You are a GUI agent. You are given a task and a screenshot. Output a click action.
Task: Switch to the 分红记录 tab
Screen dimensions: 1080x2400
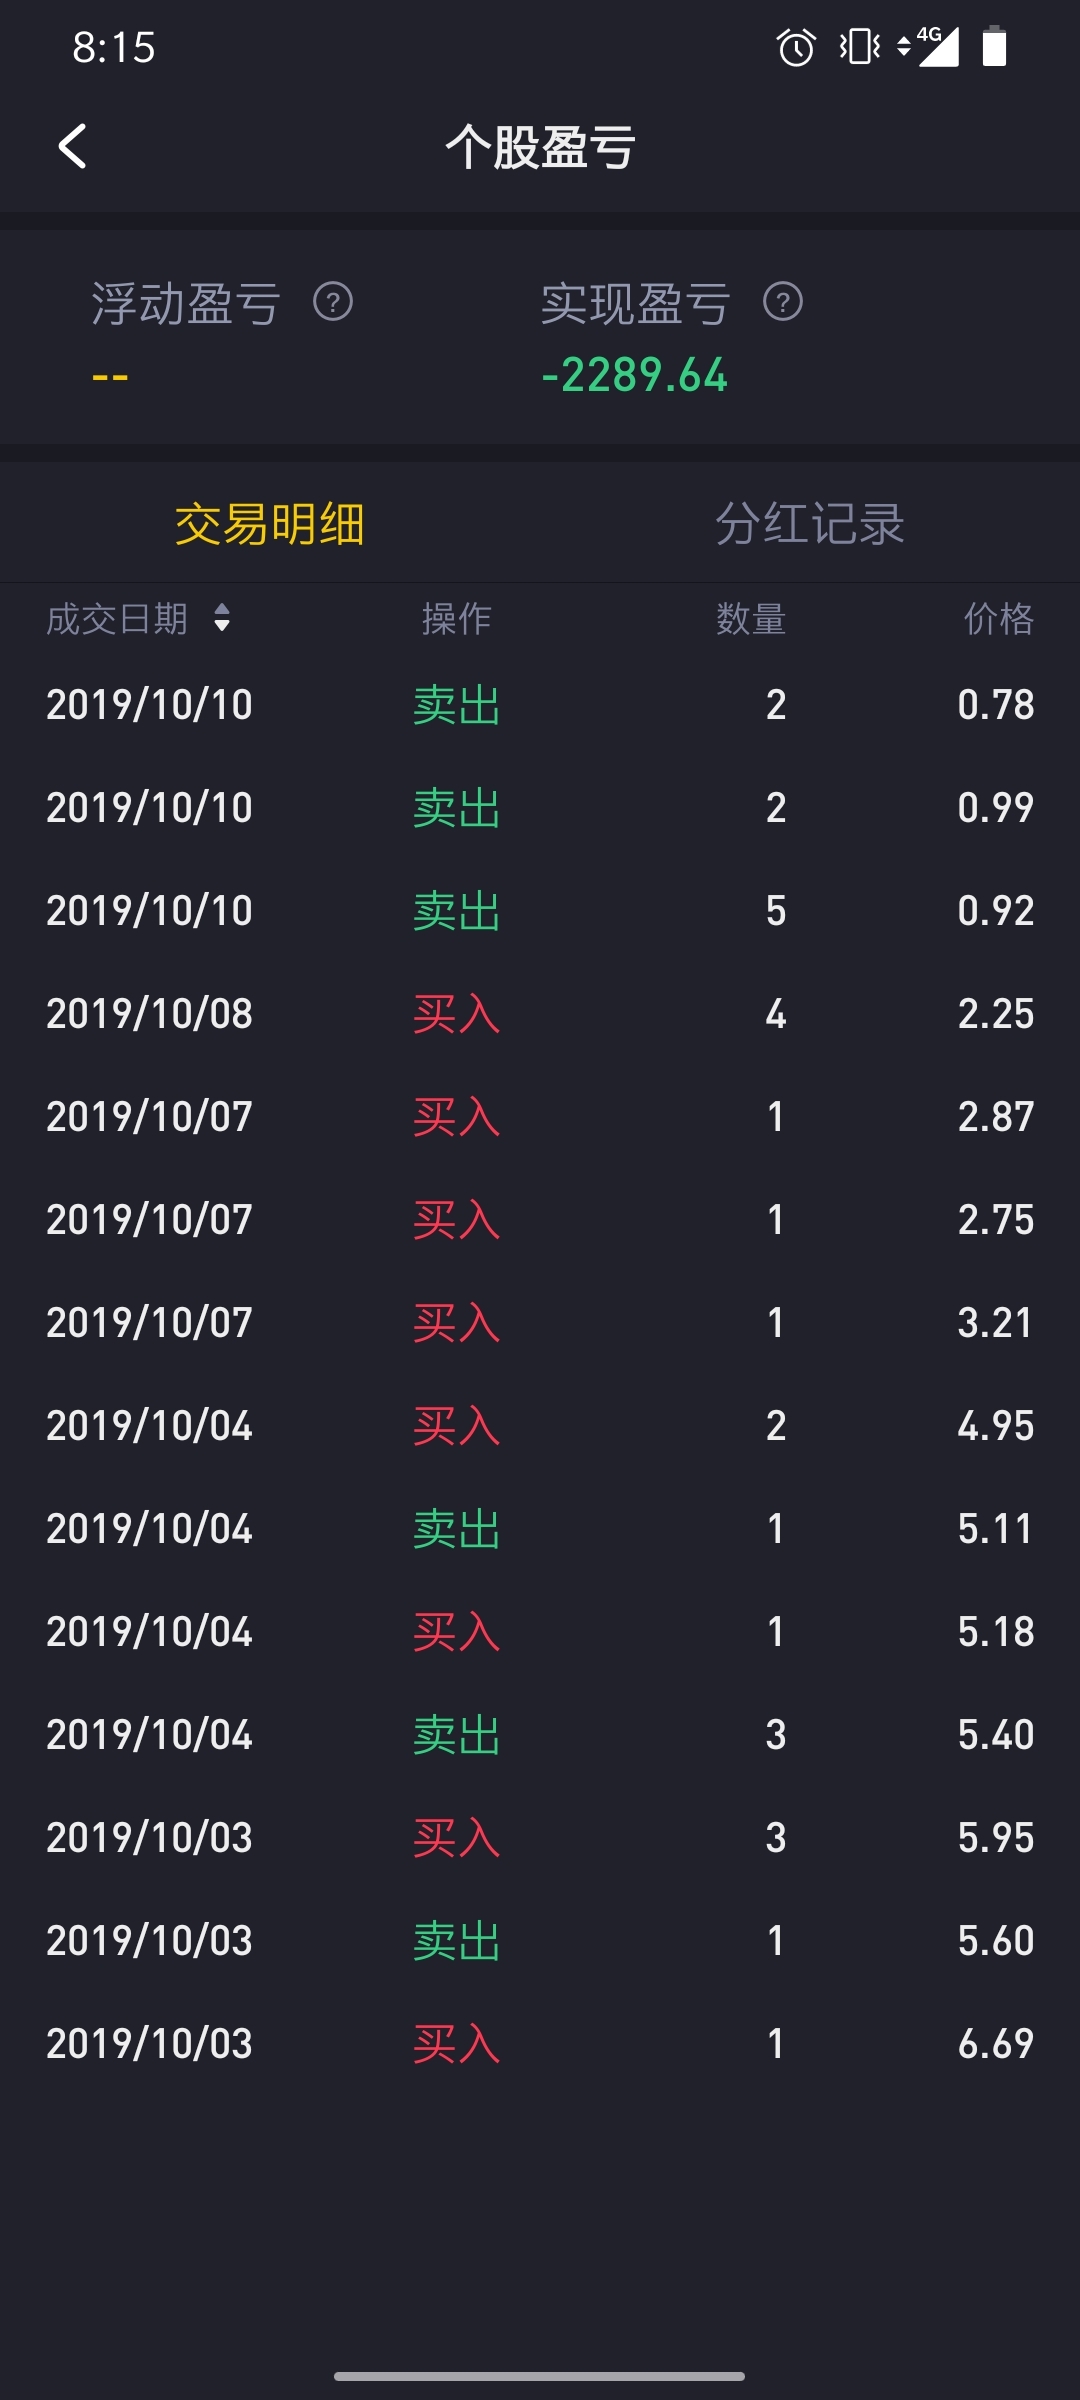tap(810, 524)
